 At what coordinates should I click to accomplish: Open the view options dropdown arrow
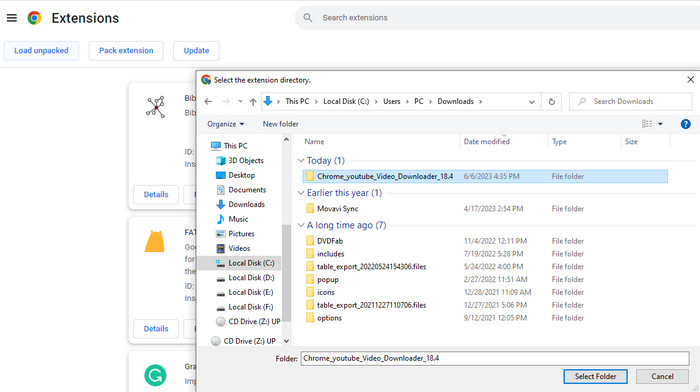(660, 124)
